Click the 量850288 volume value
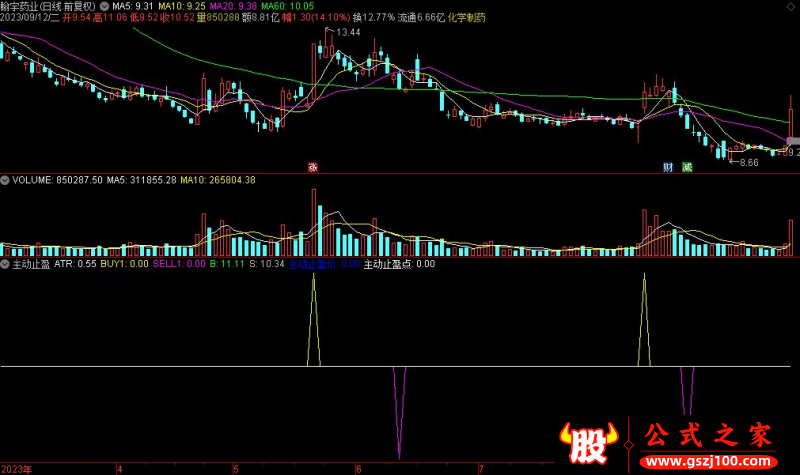800x475 pixels. pyautogui.click(x=218, y=17)
